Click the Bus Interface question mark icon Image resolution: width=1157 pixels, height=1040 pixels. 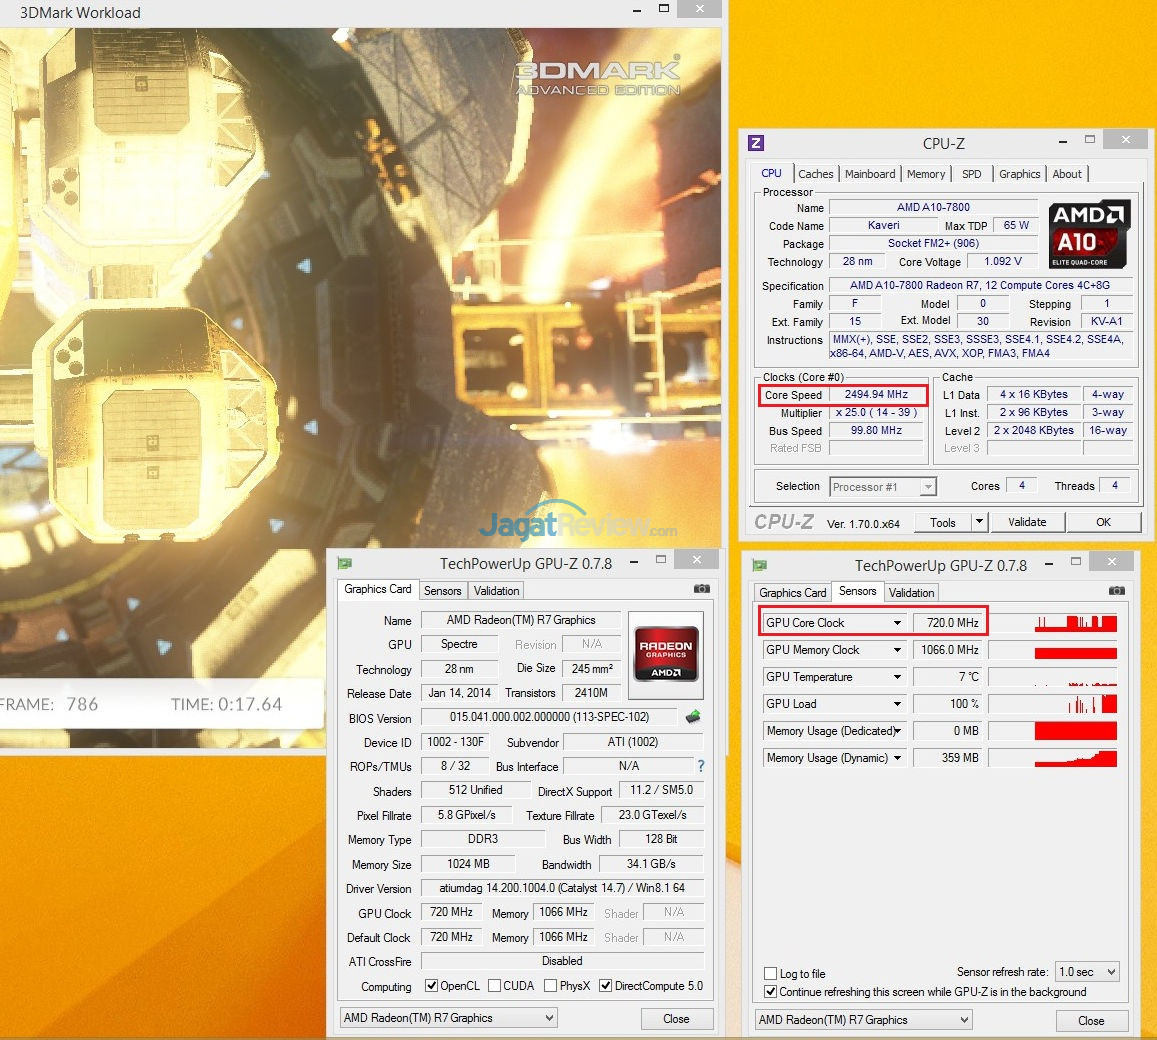click(700, 766)
